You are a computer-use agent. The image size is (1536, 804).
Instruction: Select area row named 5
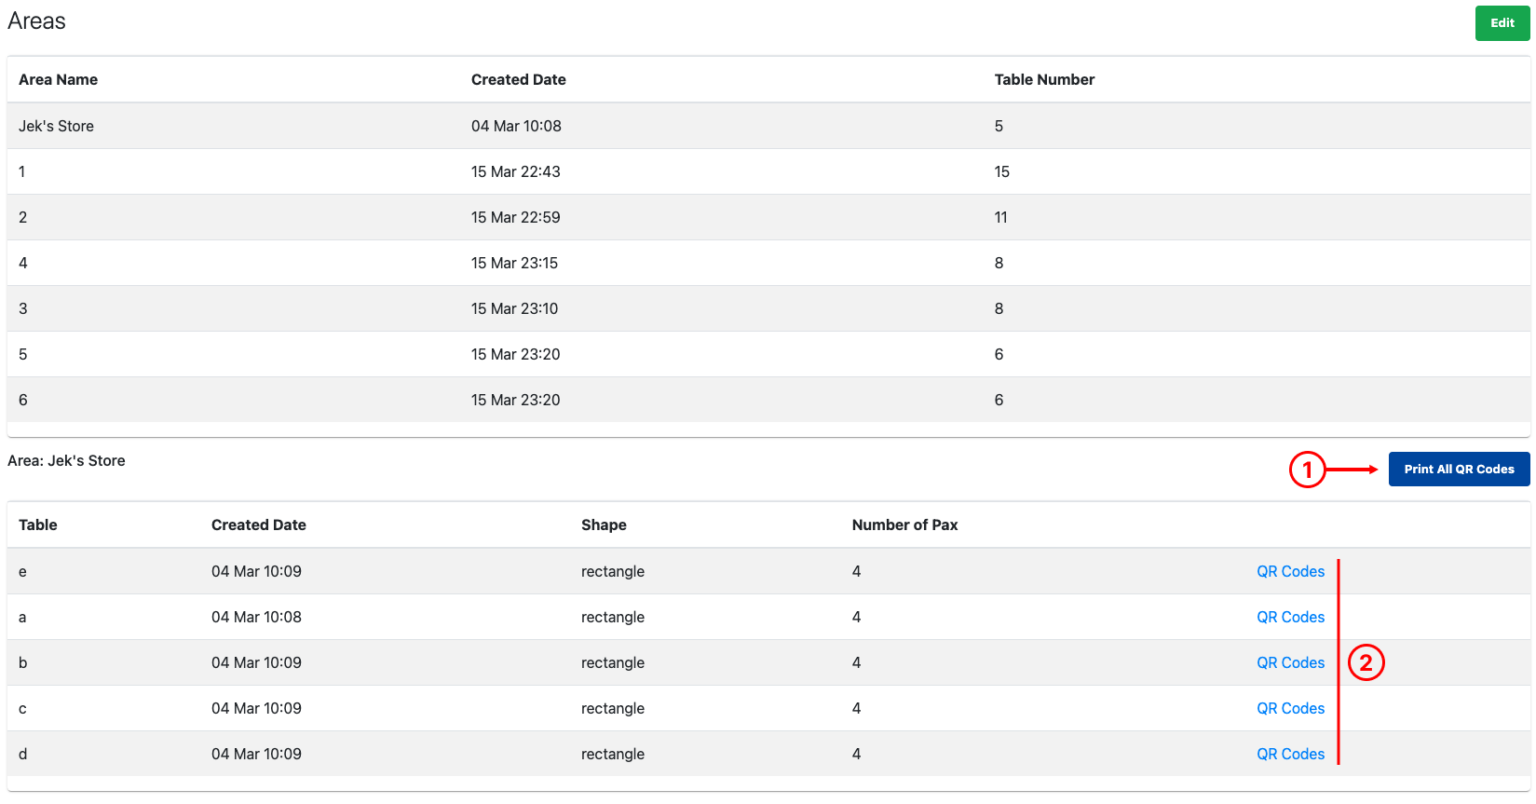pos(400,353)
